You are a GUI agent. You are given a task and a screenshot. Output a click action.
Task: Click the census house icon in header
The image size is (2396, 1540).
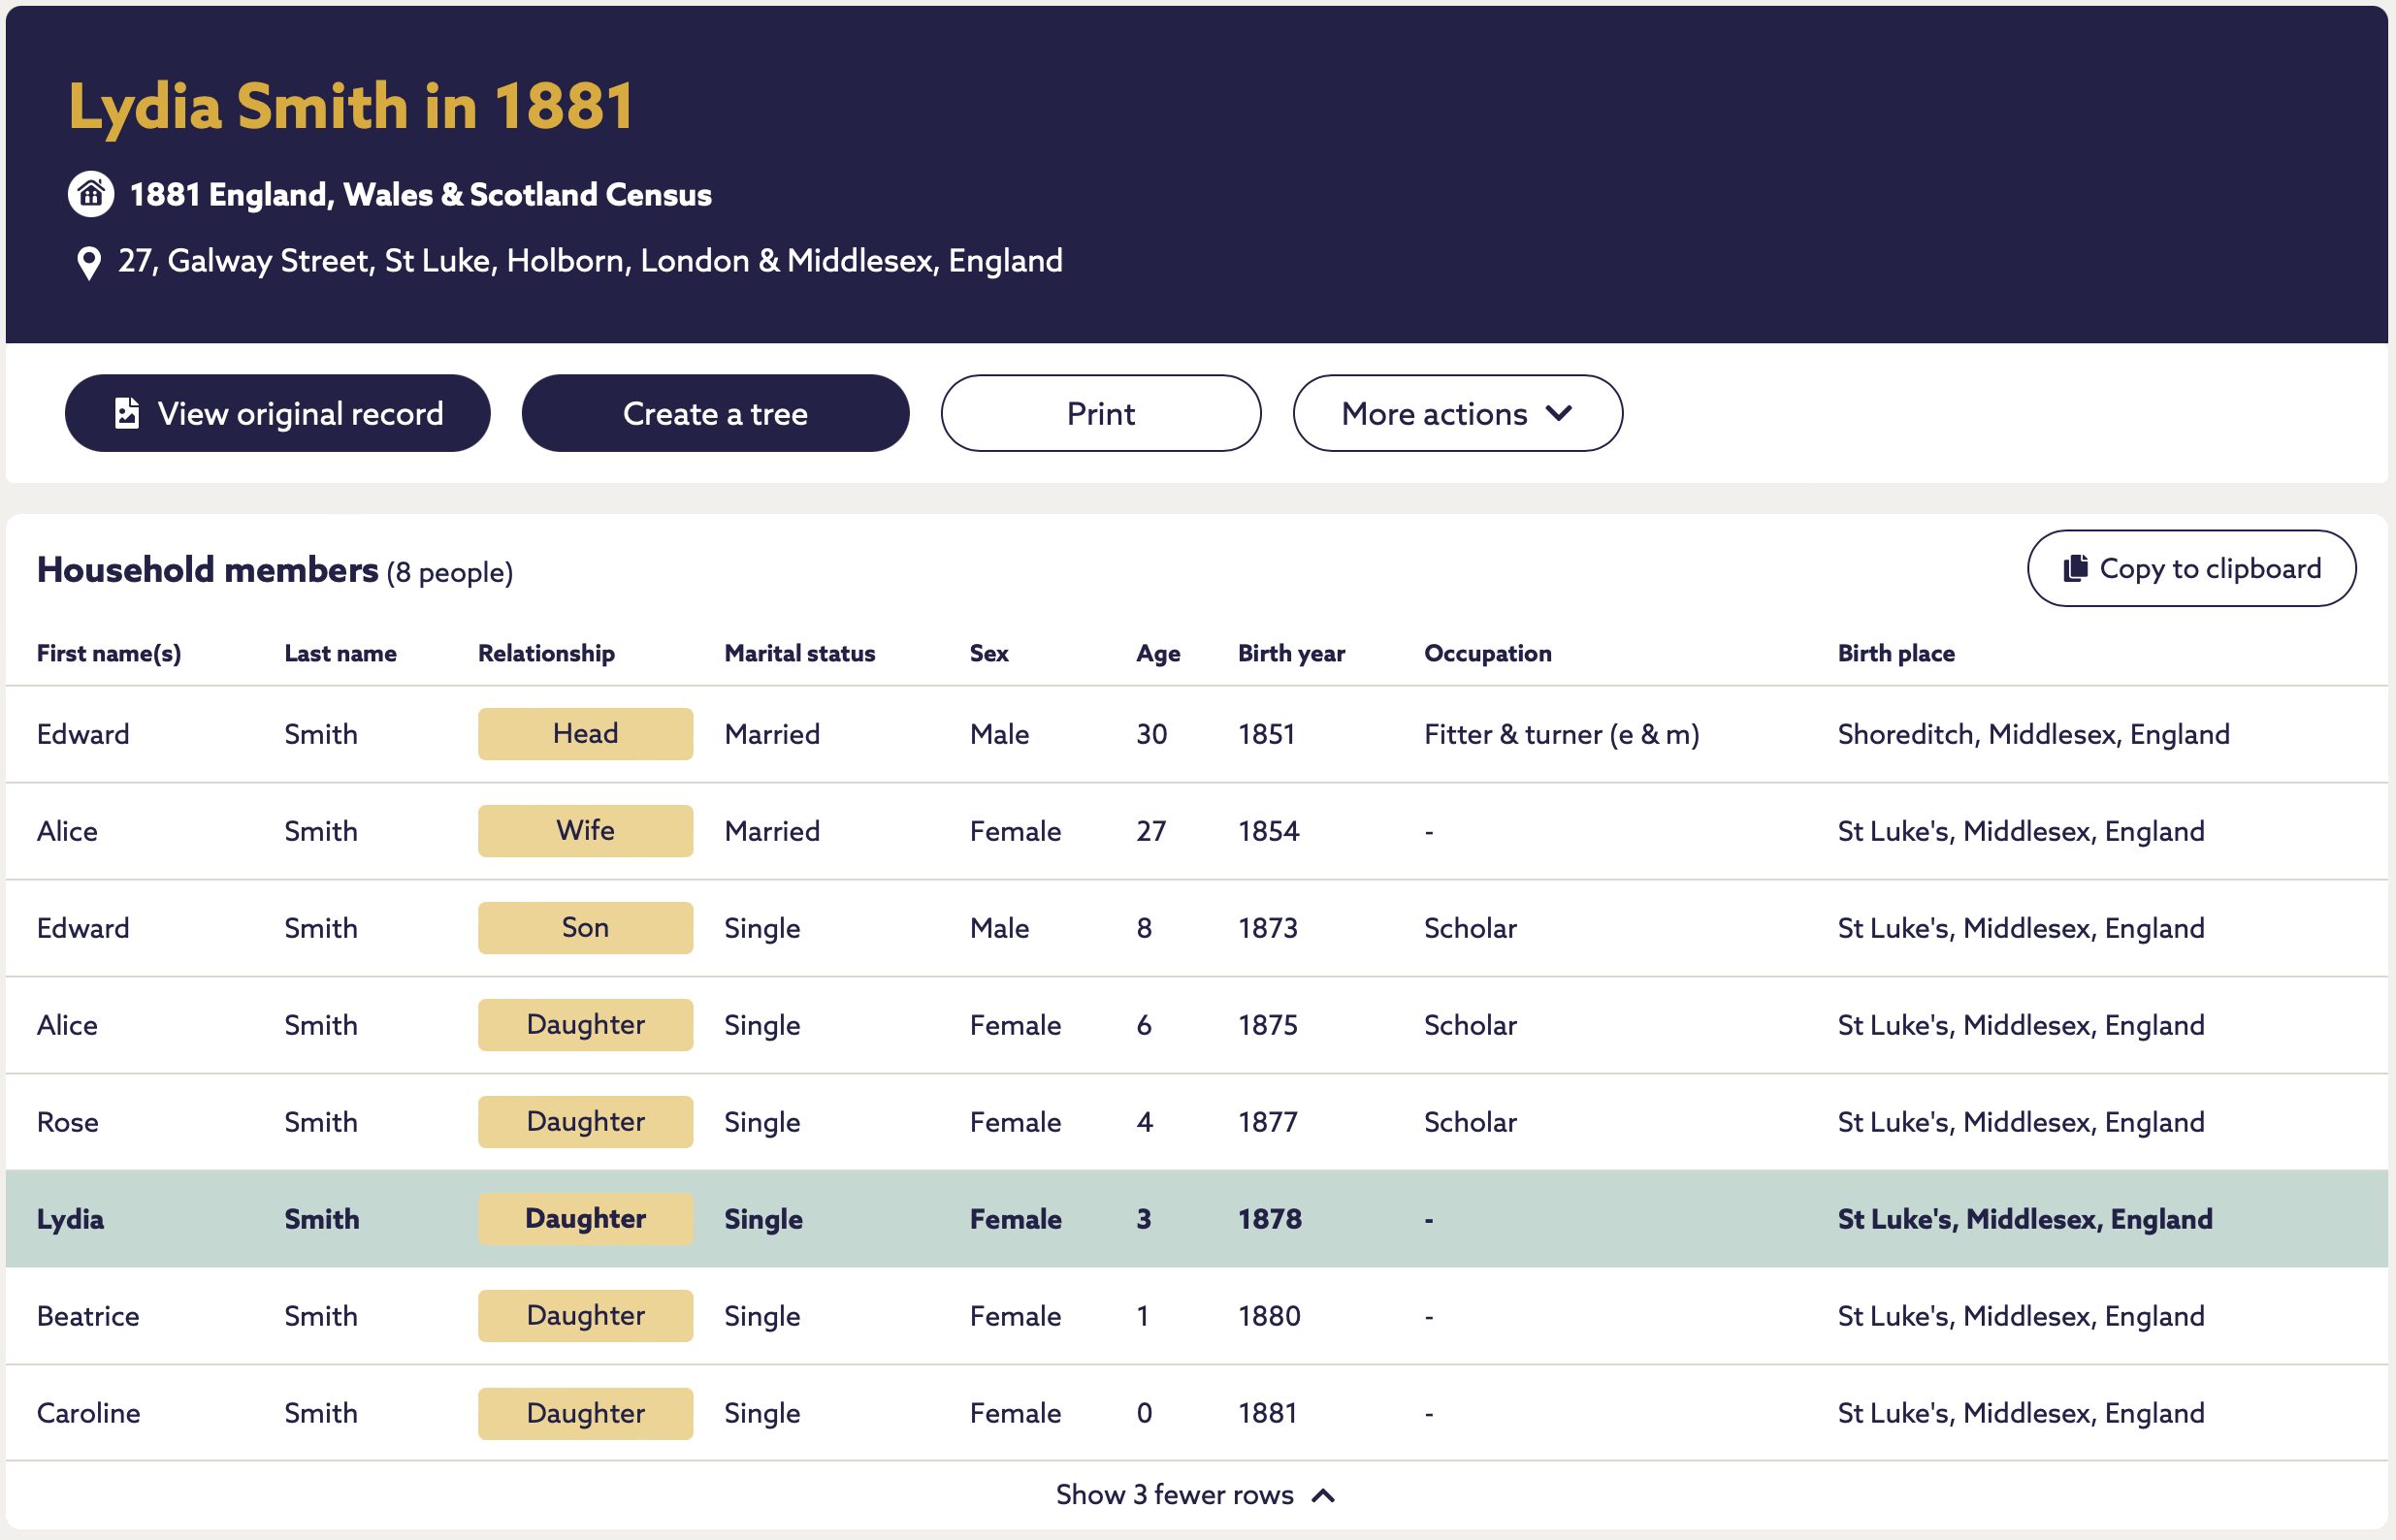click(91, 194)
